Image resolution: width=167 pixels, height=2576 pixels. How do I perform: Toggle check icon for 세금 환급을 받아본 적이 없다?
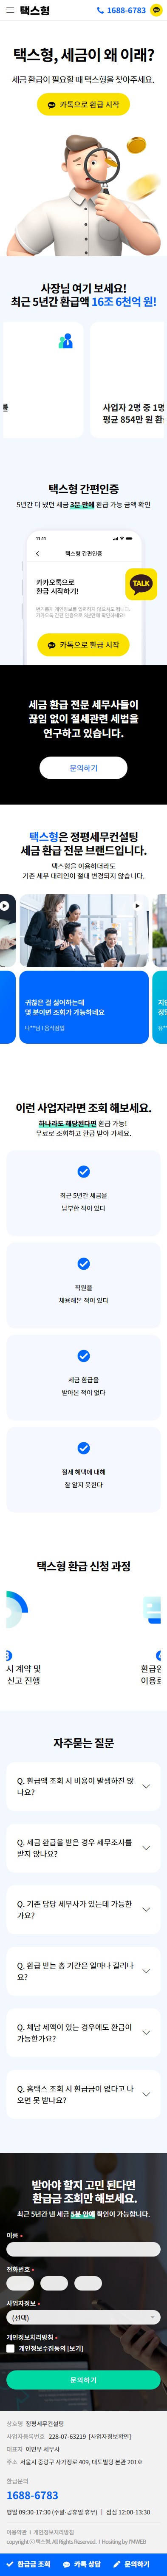click(x=83, y=1356)
